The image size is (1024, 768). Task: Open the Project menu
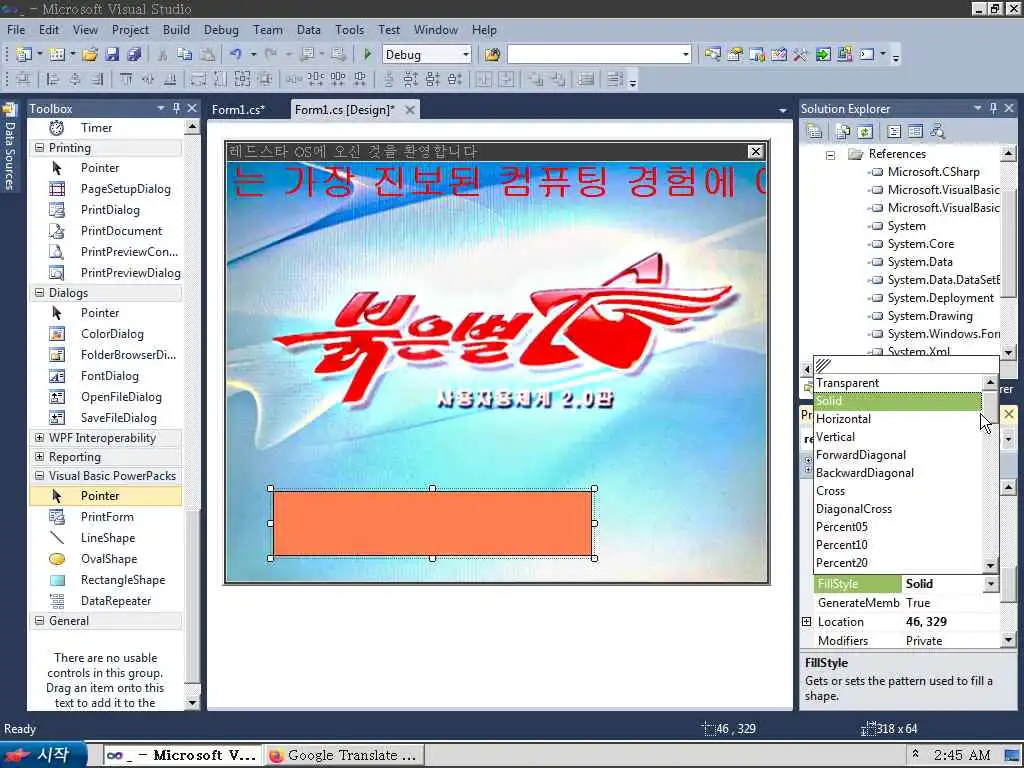click(130, 30)
